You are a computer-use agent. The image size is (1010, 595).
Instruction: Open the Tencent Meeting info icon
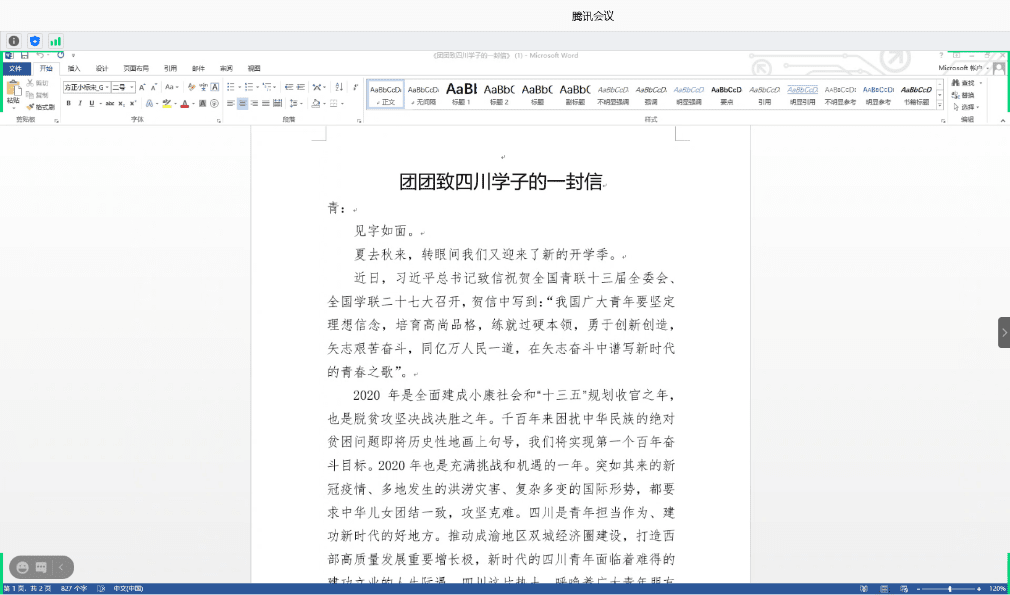coord(14,41)
